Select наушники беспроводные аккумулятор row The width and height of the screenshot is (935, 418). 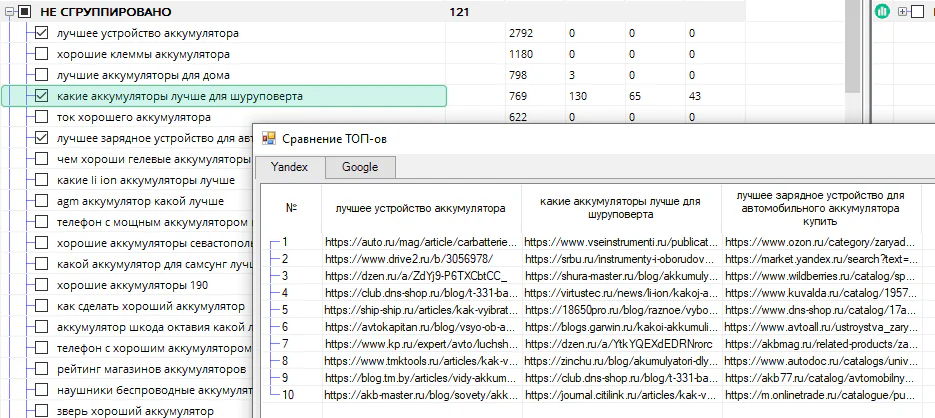[152, 390]
